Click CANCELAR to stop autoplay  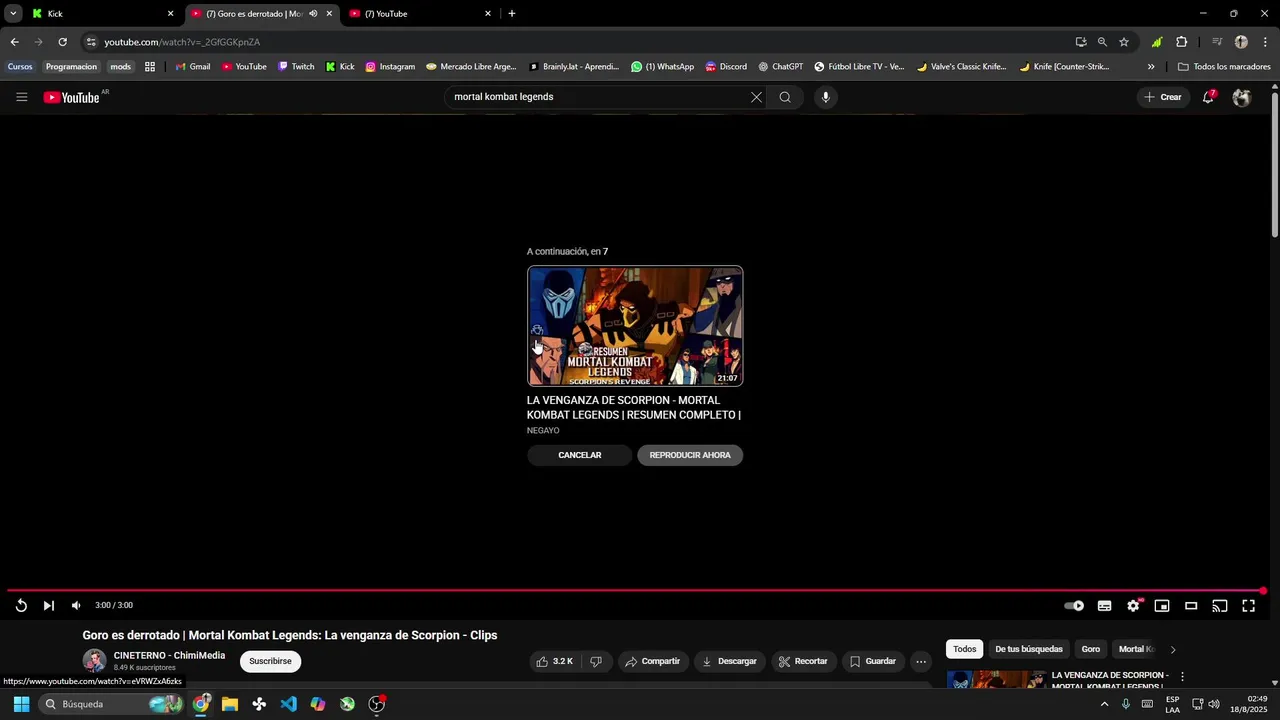tap(580, 455)
